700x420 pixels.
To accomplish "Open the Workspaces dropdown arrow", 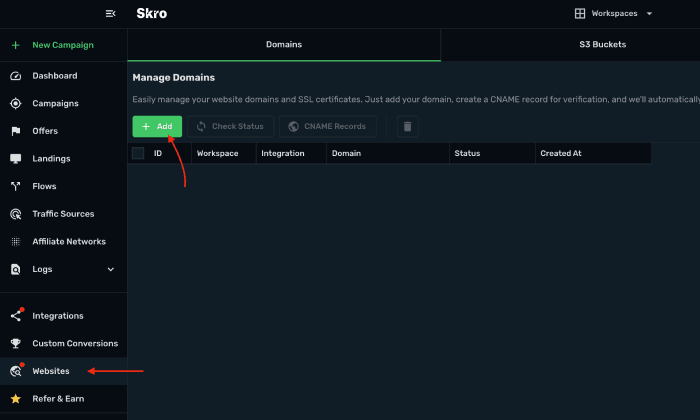I will pyautogui.click(x=649, y=14).
